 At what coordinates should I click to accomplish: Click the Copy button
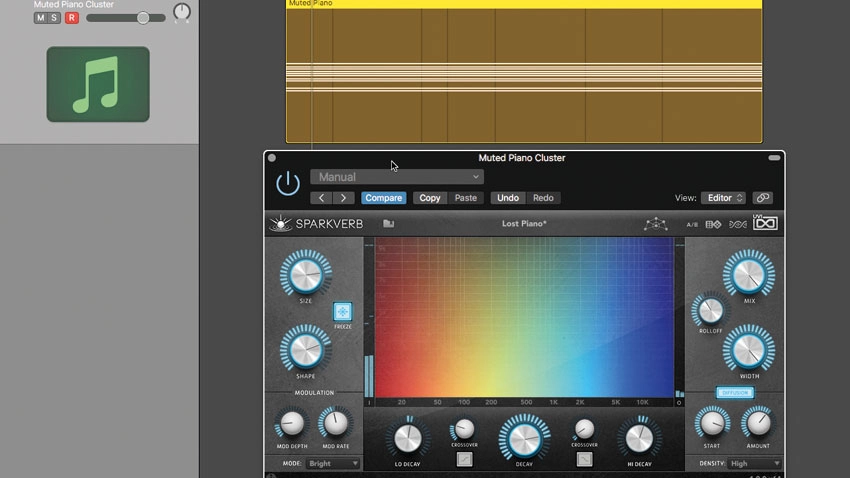coord(430,198)
